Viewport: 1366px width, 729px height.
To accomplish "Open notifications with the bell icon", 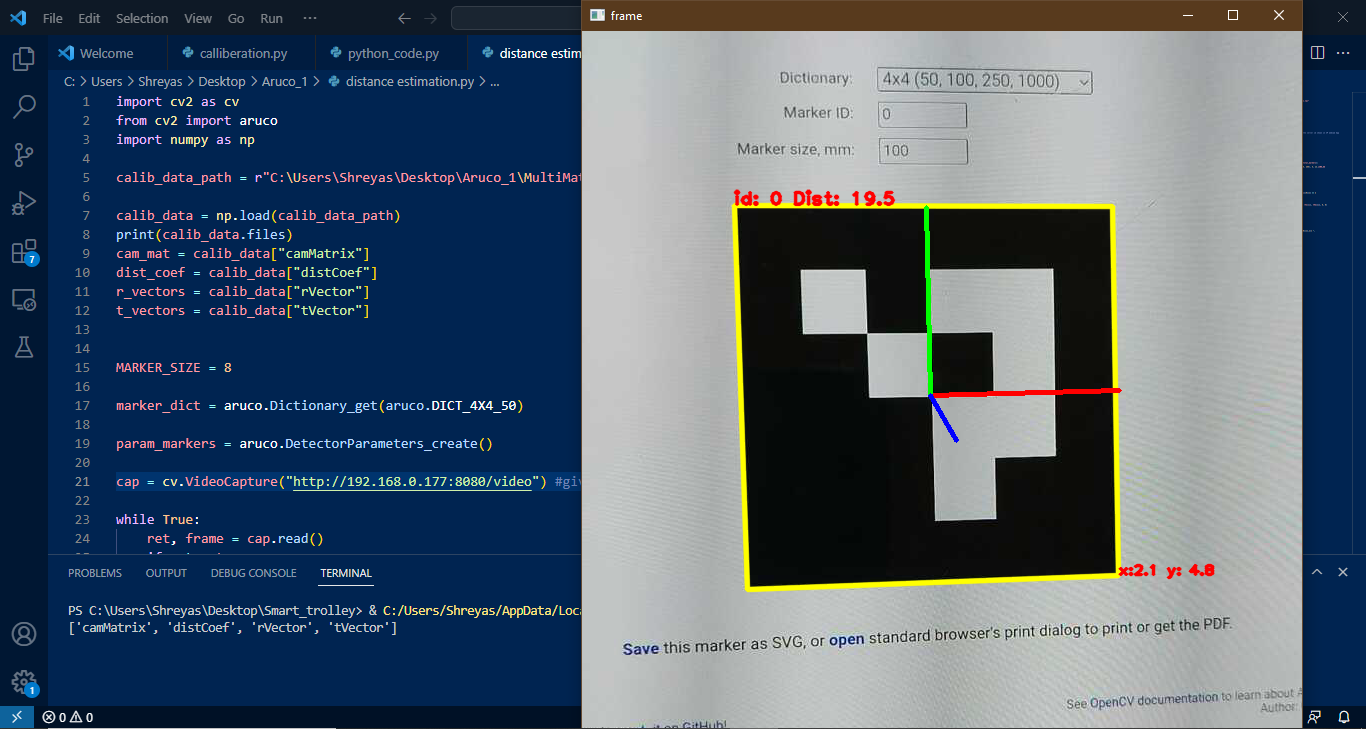I will point(1343,717).
